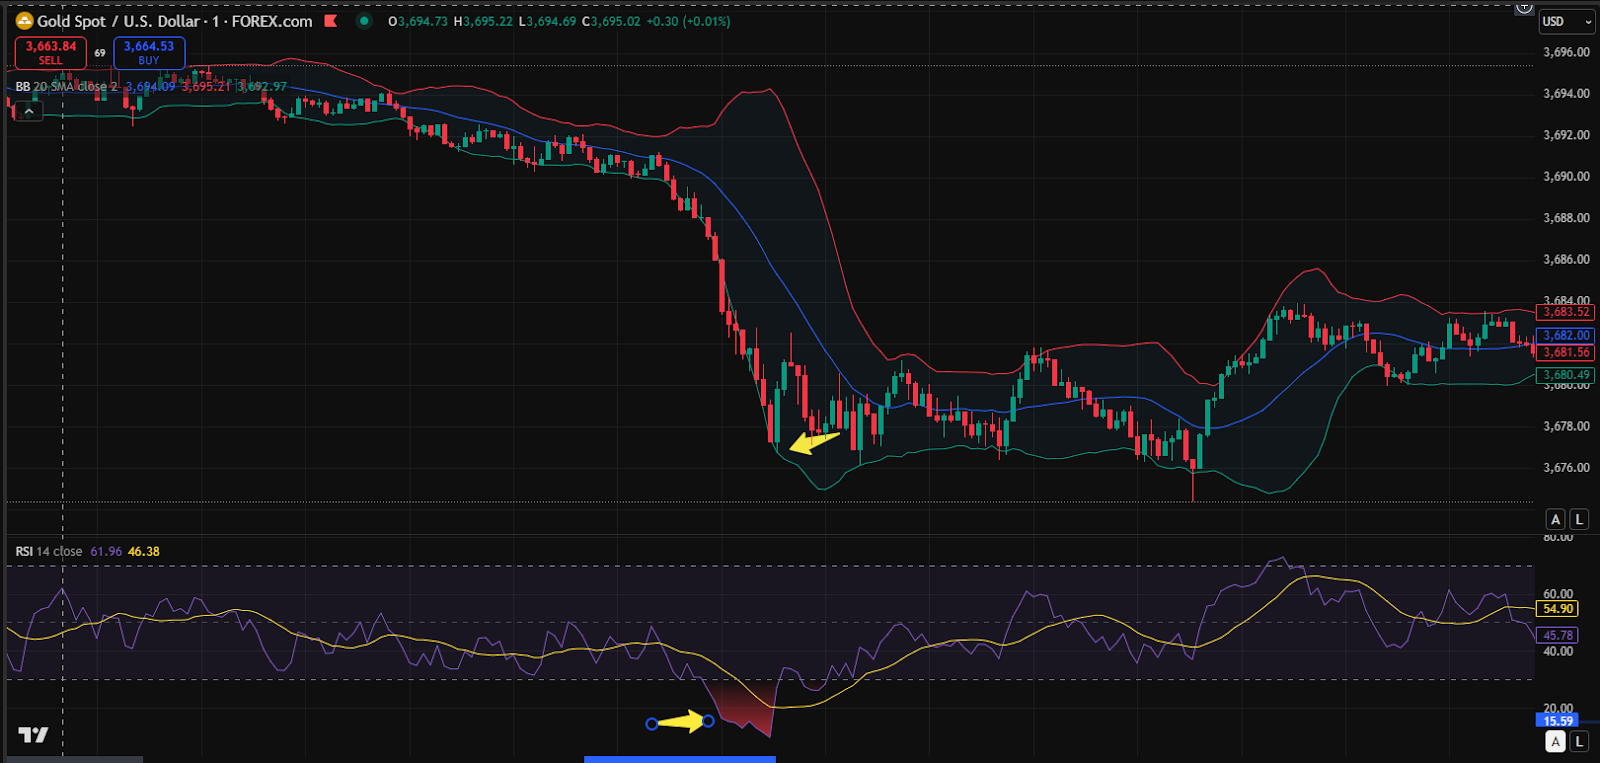Click the green market status dot
1600x763 pixels.
[x=364, y=21]
